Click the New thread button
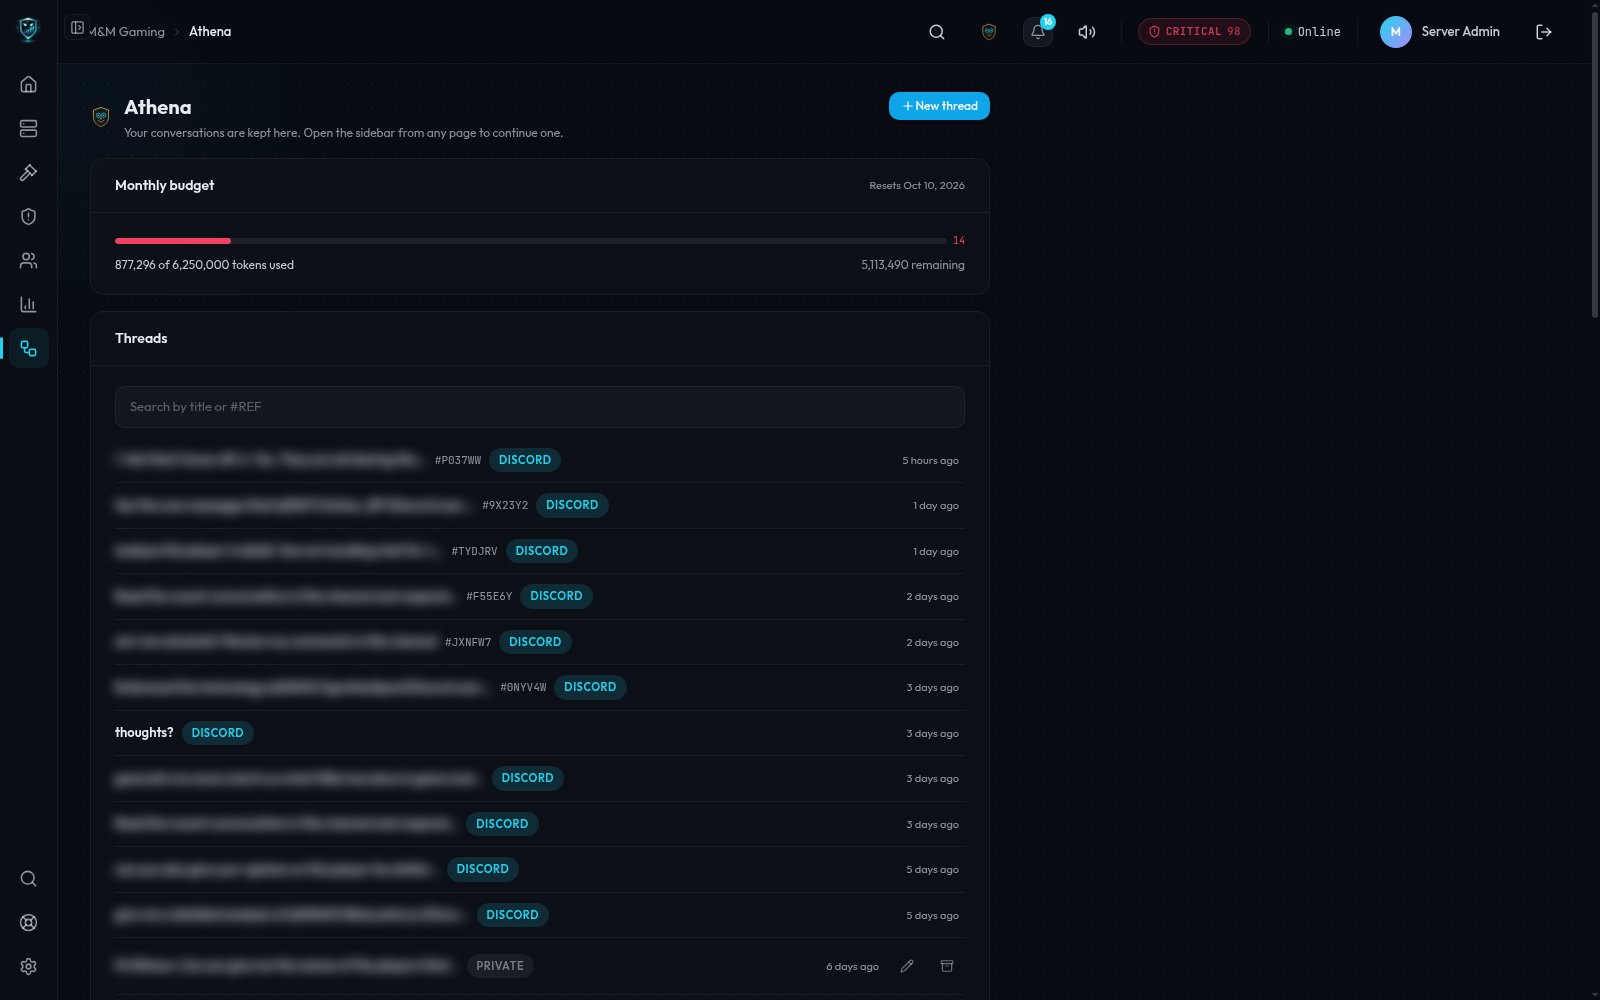 (x=939, y=106)
